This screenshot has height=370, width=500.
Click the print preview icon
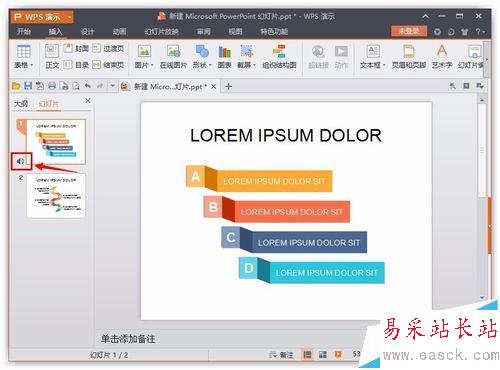(x=76, y=86)
